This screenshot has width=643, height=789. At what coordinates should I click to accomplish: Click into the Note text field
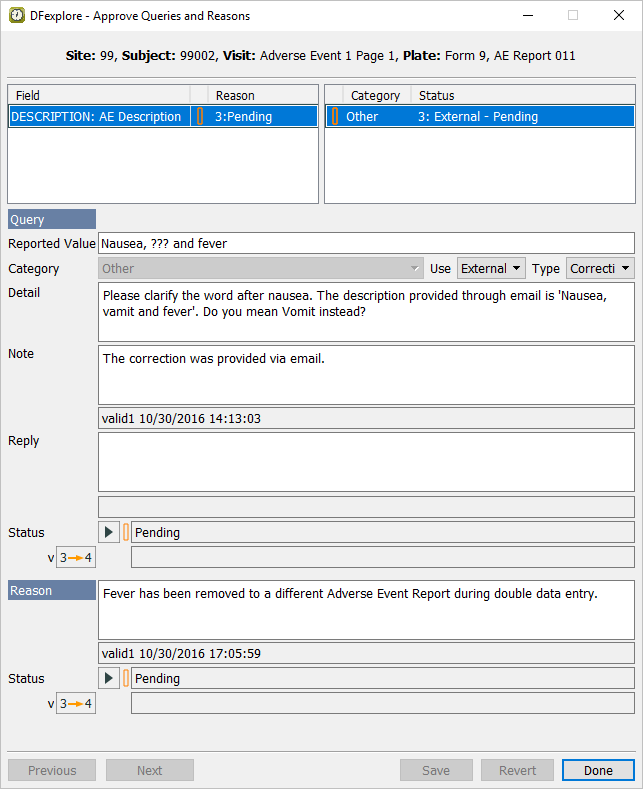coord(366,374)
